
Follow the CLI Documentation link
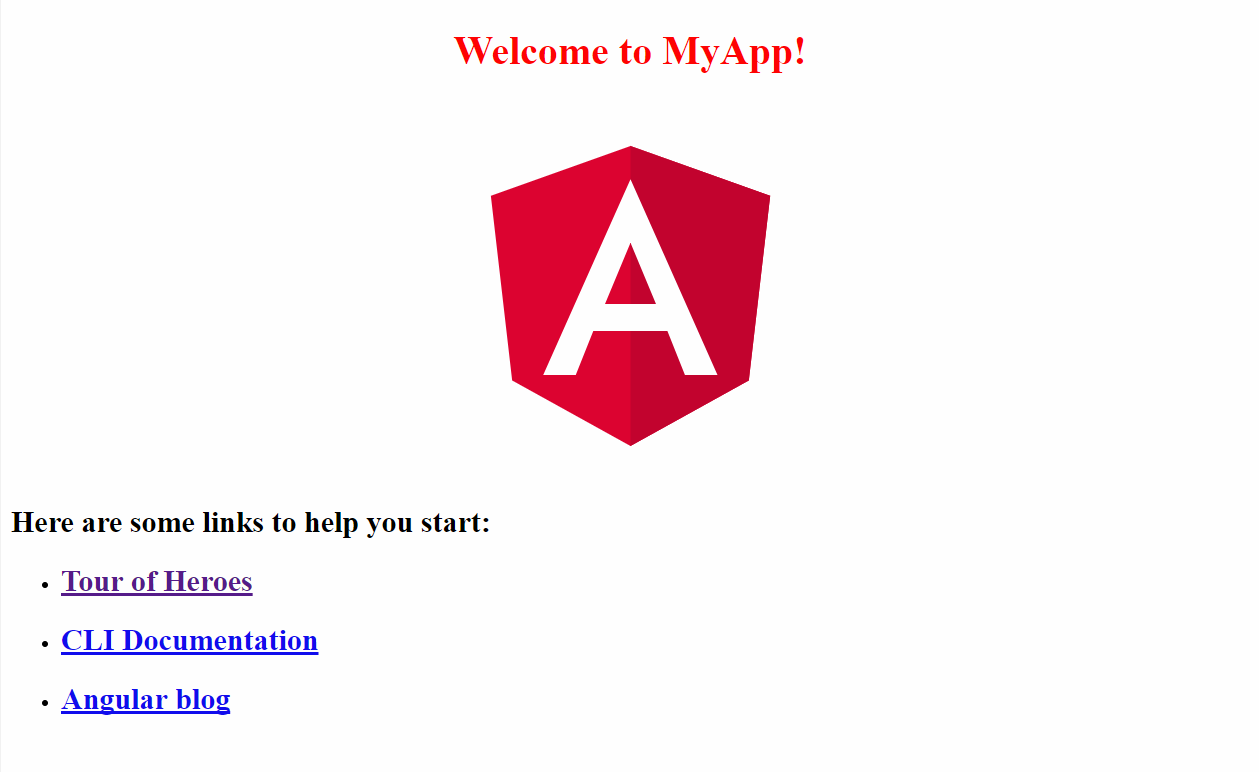point(190,640)
